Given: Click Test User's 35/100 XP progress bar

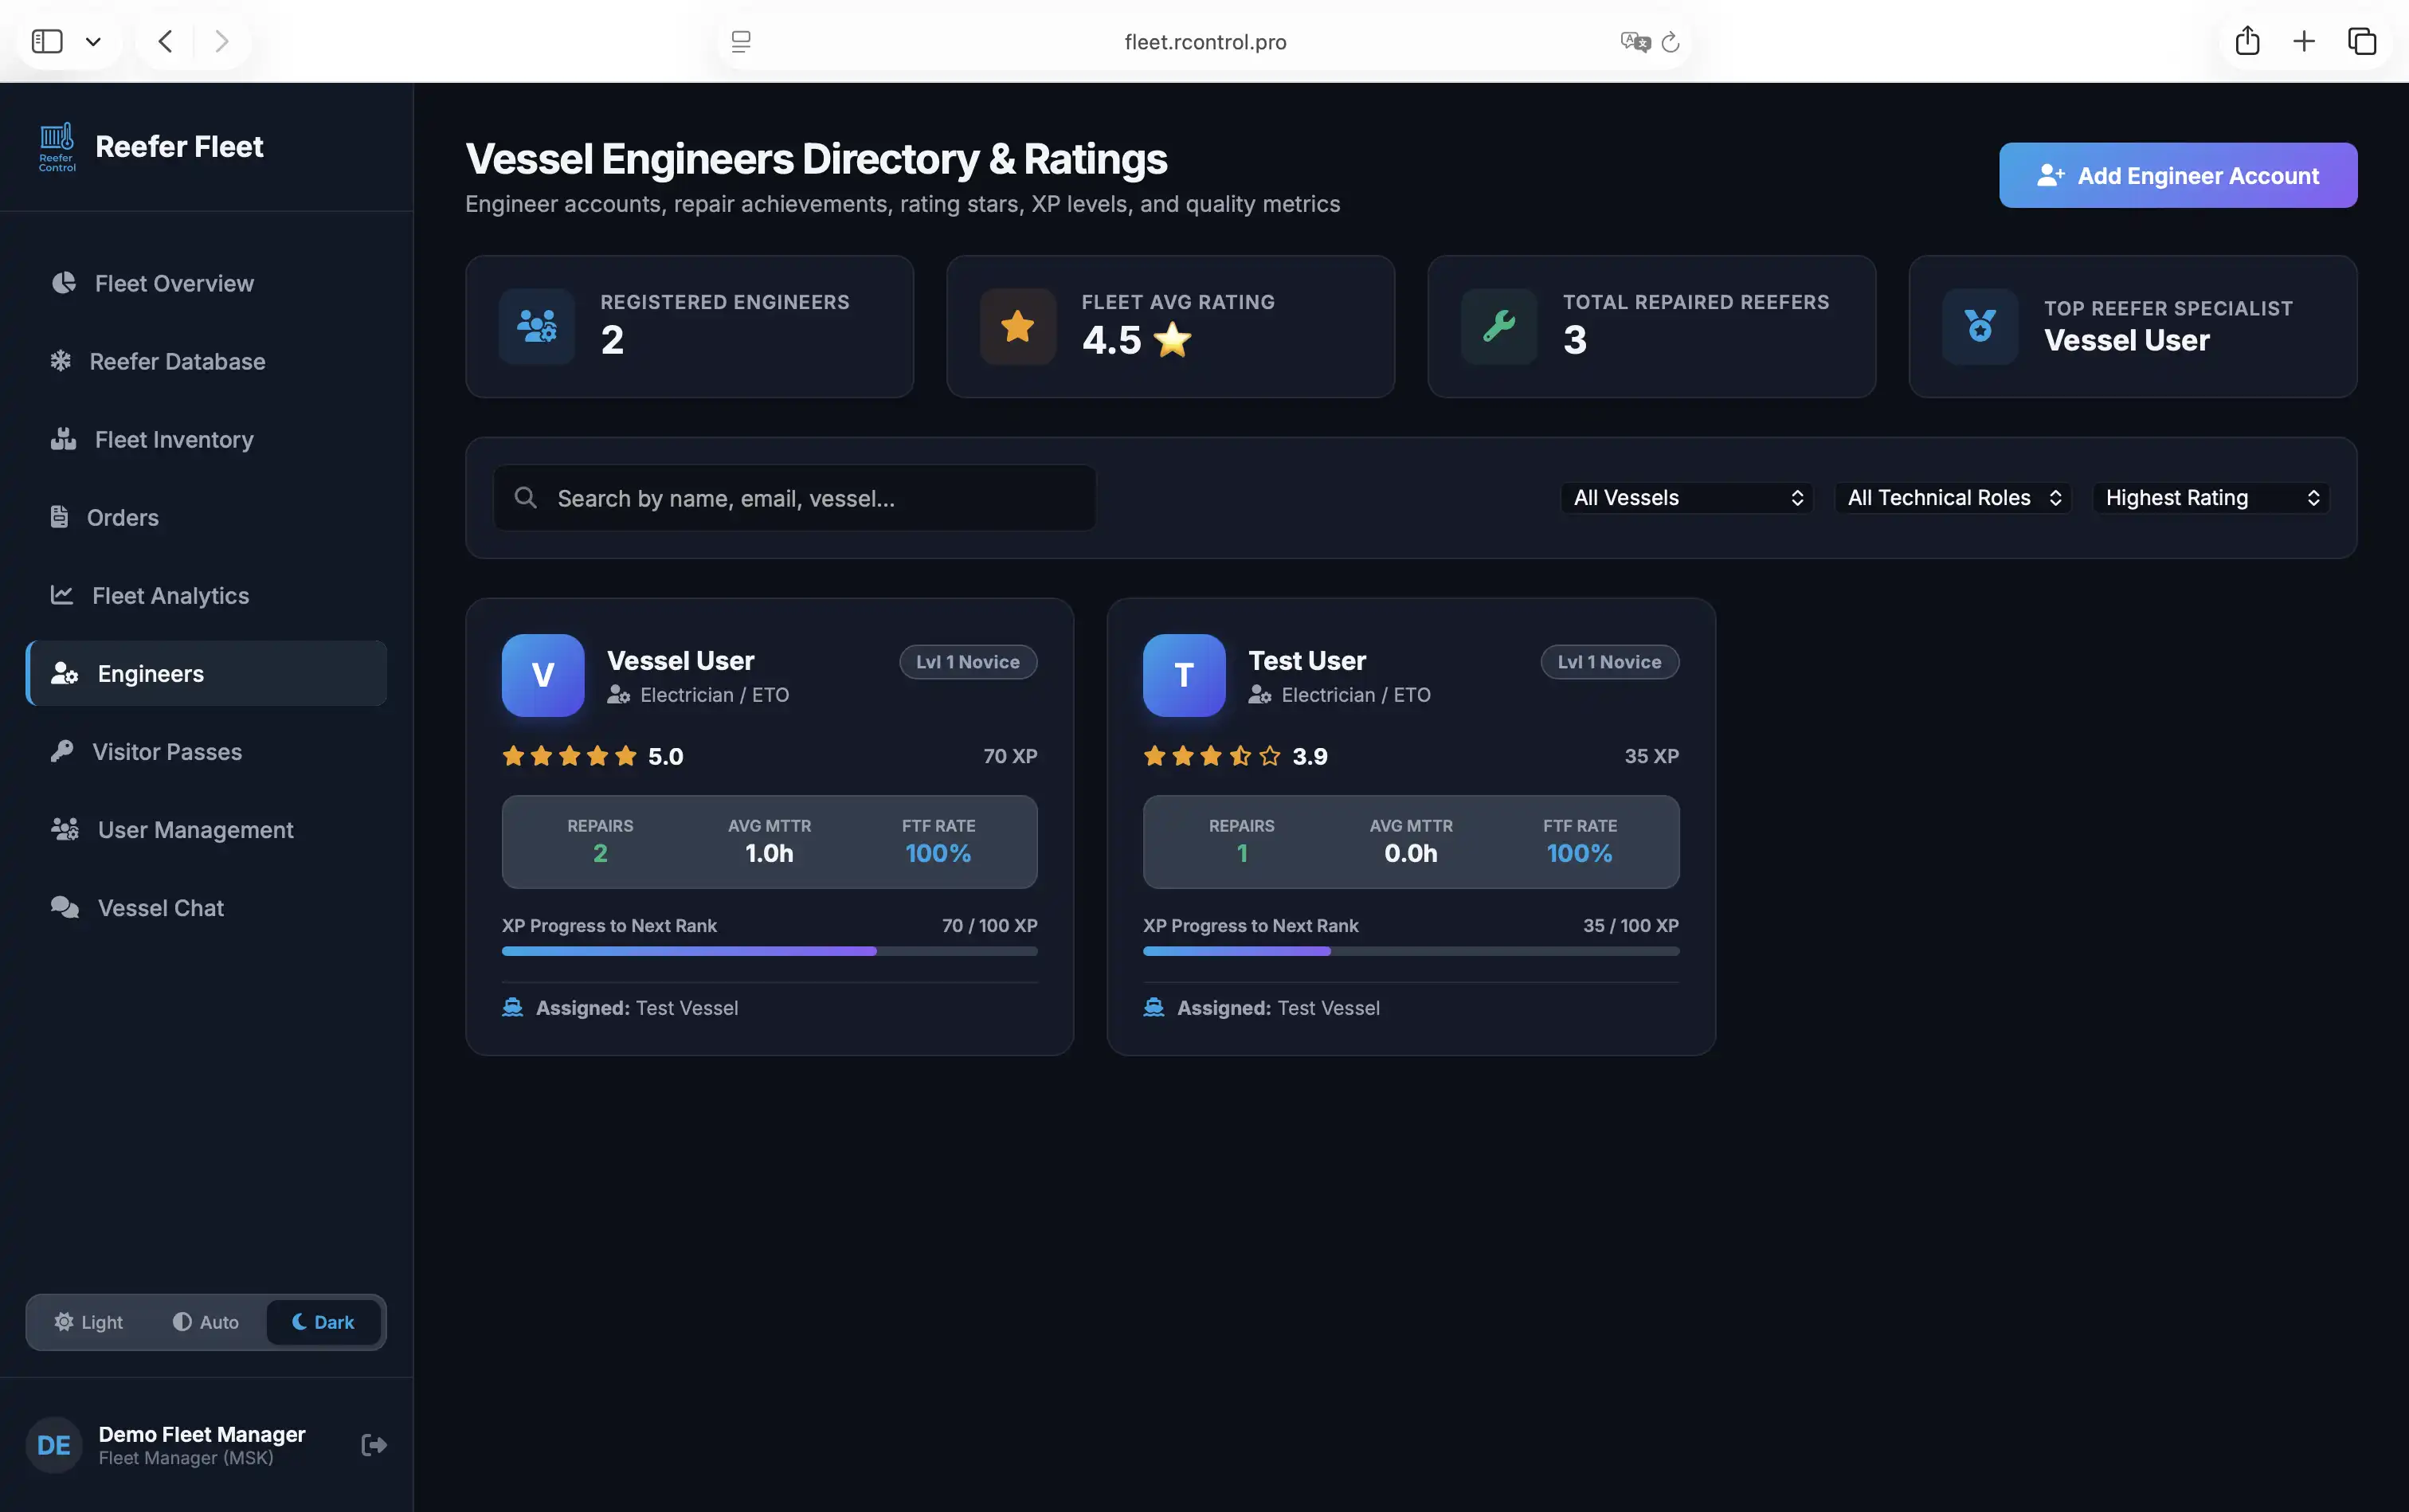Looking at the screenshot, I should click(x=1411, y=951).
